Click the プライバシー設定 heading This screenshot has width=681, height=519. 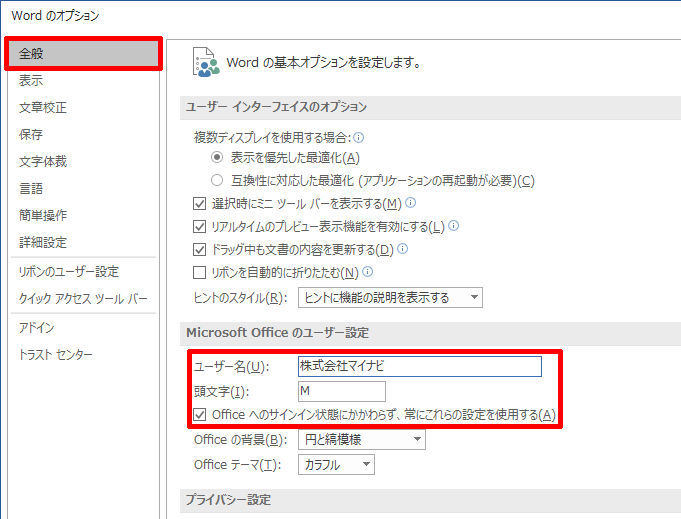(x=228, y=500)
